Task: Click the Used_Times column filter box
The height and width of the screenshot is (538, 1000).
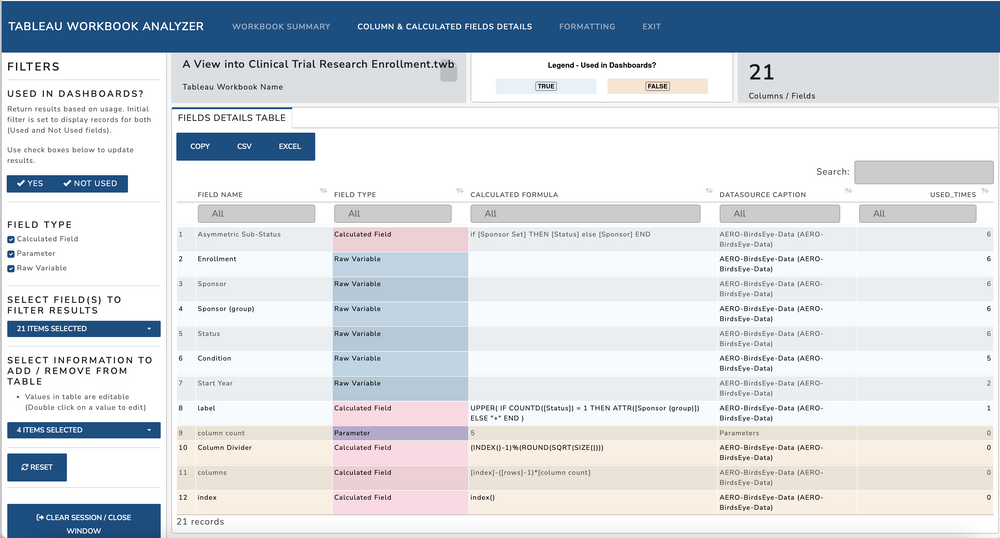Action: tap(917, 214)
